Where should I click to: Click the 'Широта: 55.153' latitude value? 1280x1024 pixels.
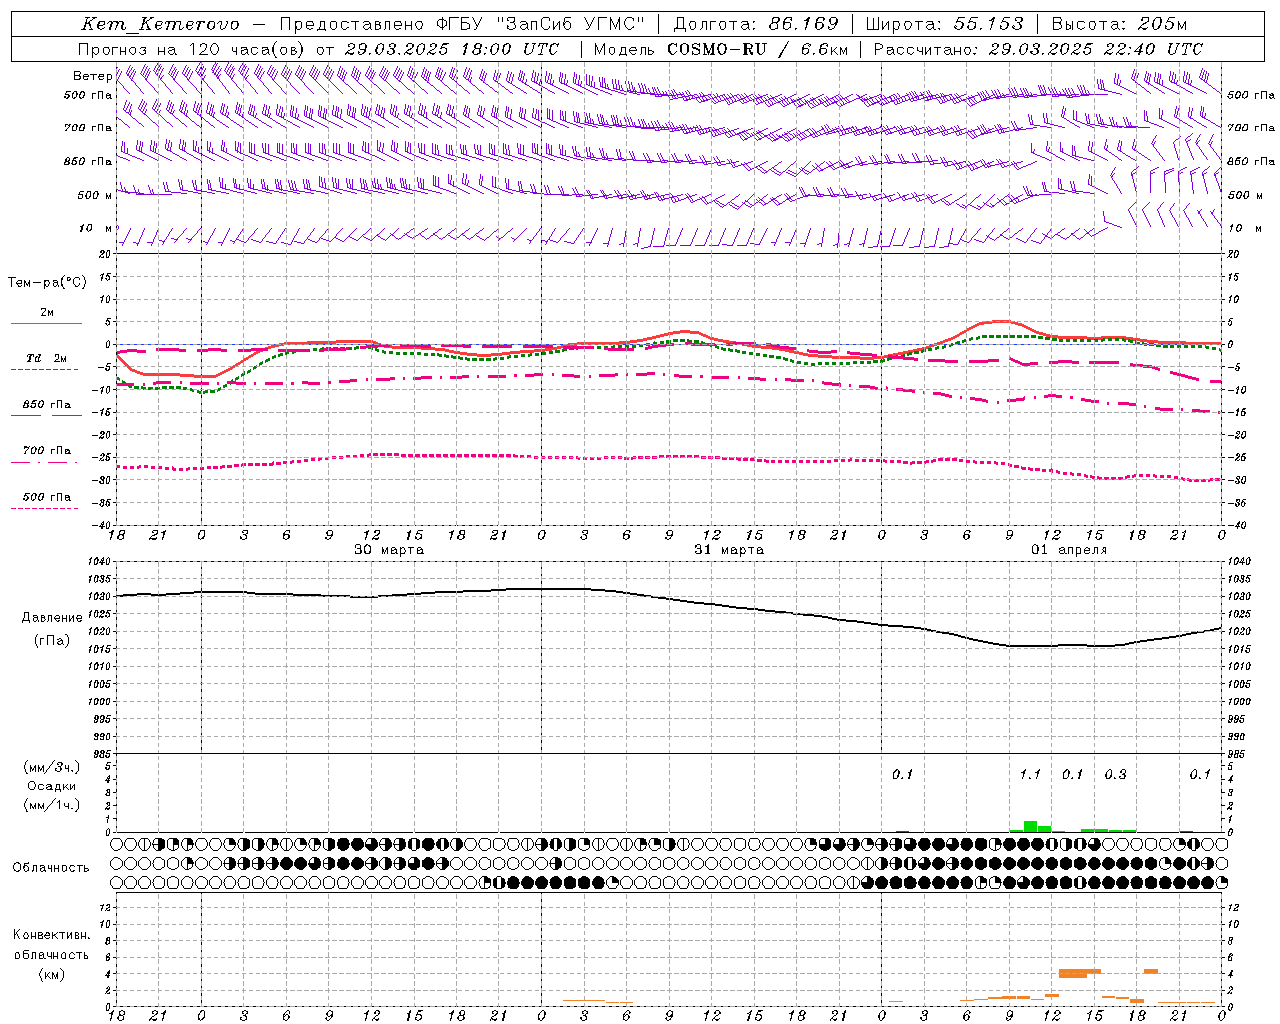tap(944, 24)
